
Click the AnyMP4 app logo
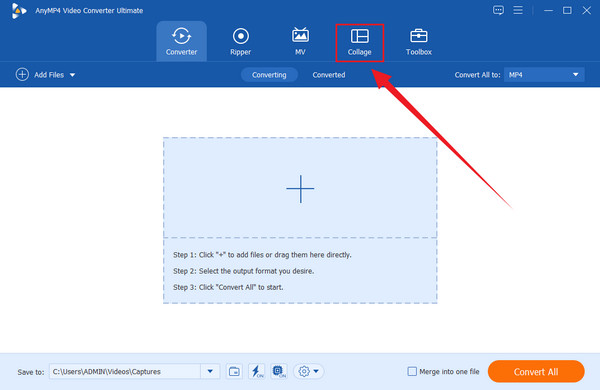(18, 11)
